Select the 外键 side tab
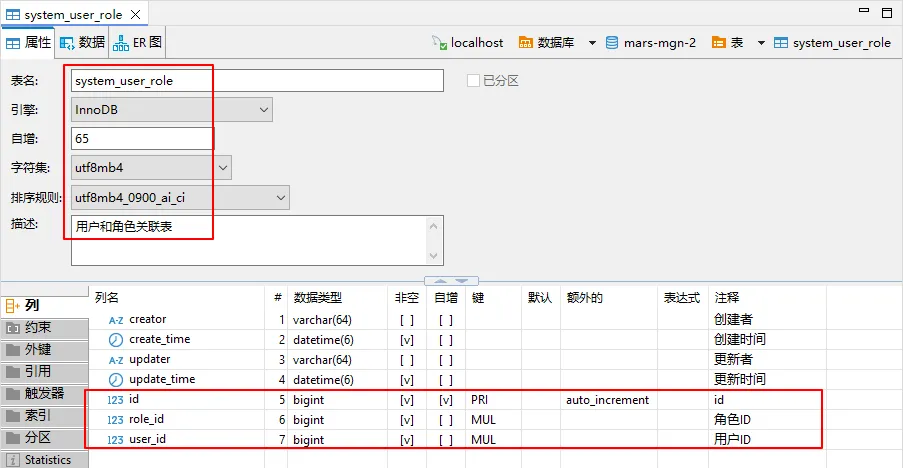 44,349
